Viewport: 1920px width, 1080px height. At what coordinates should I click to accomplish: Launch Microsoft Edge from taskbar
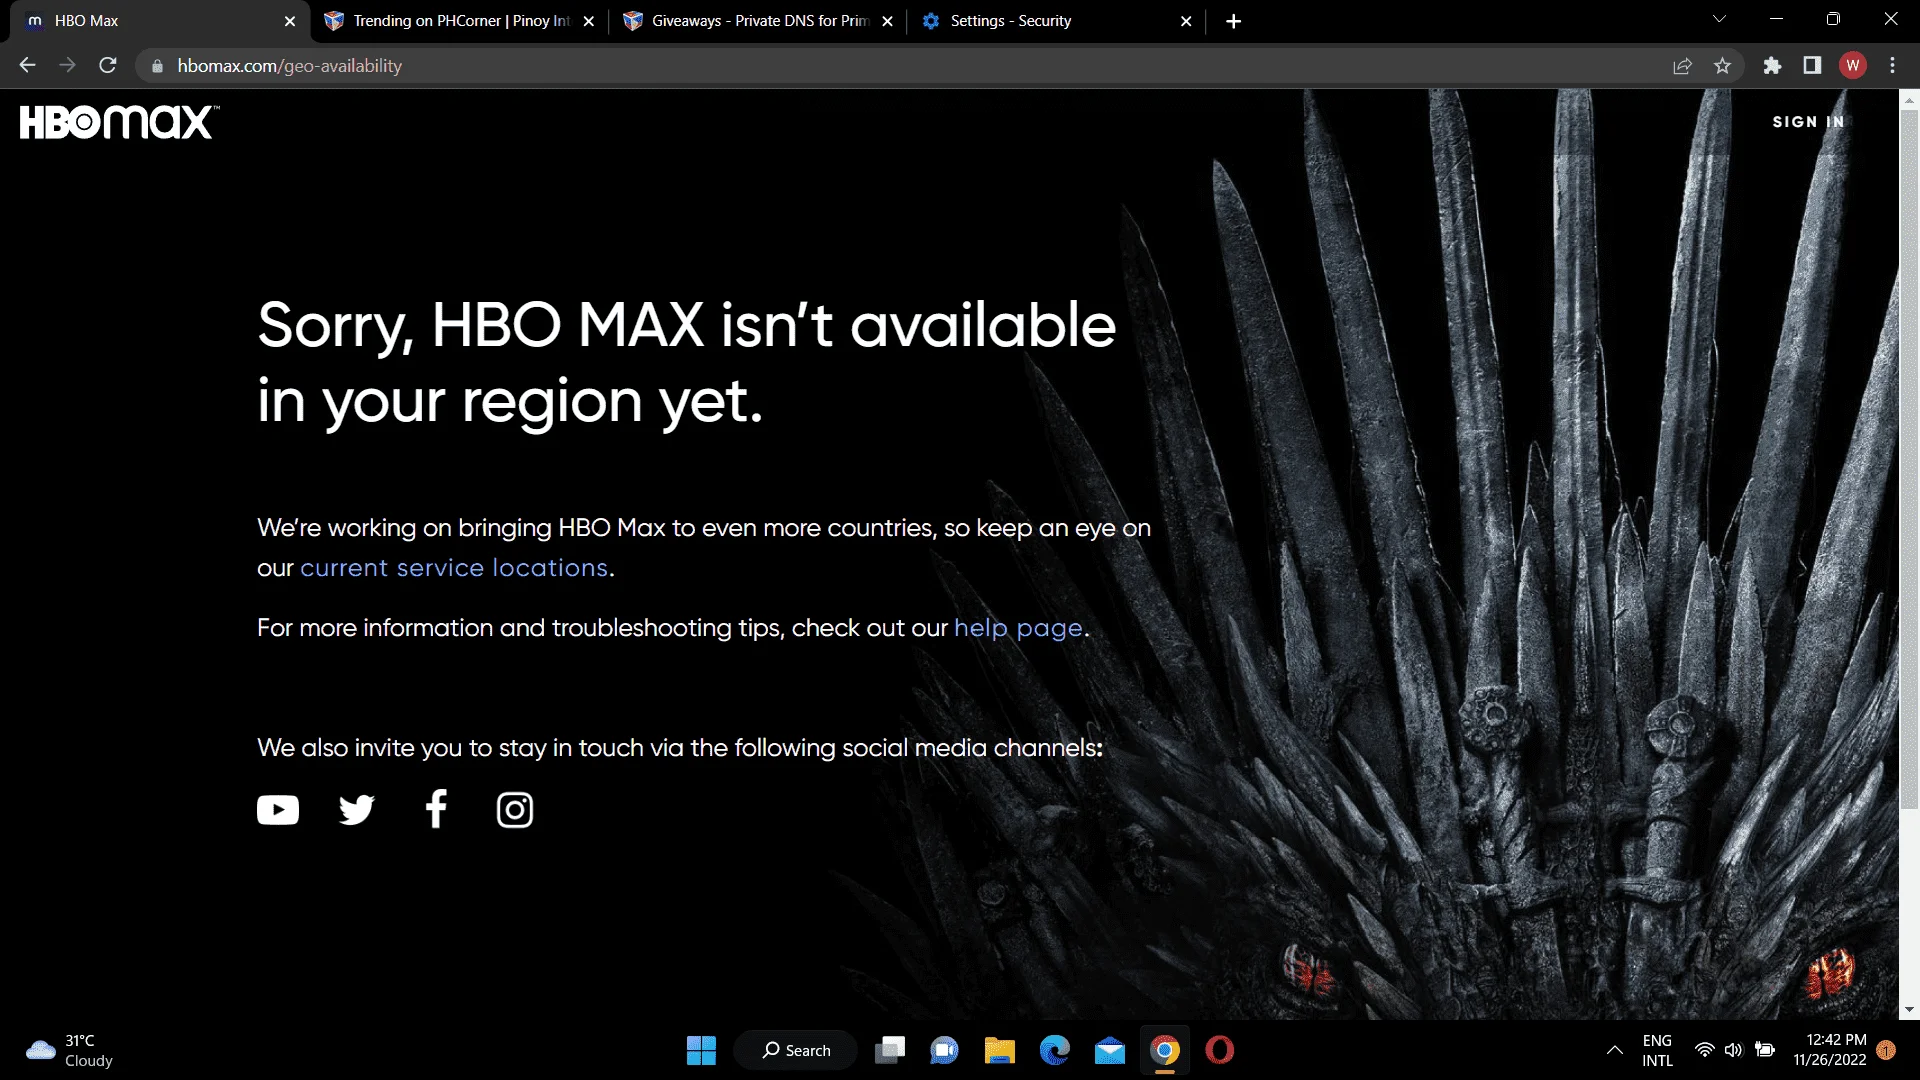click(1054, 1050)
